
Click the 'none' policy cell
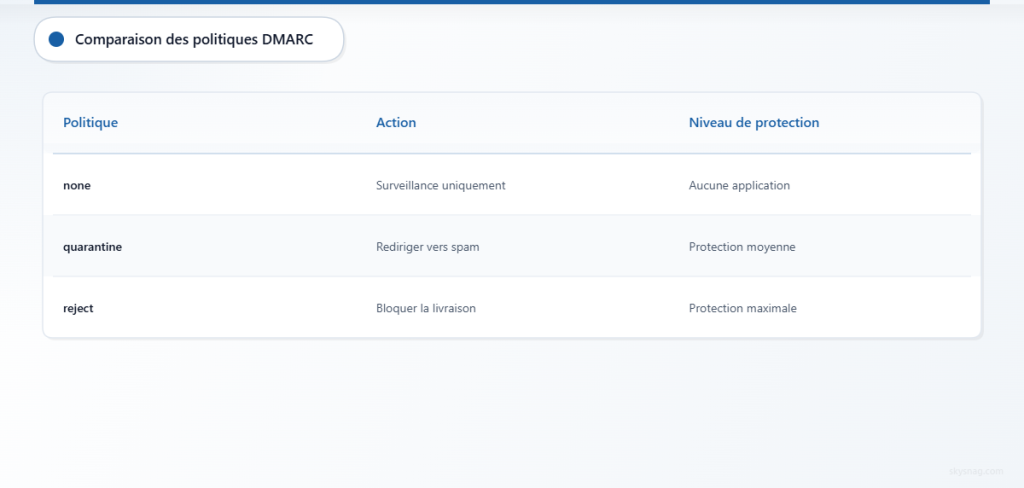[x=77, y=186]
